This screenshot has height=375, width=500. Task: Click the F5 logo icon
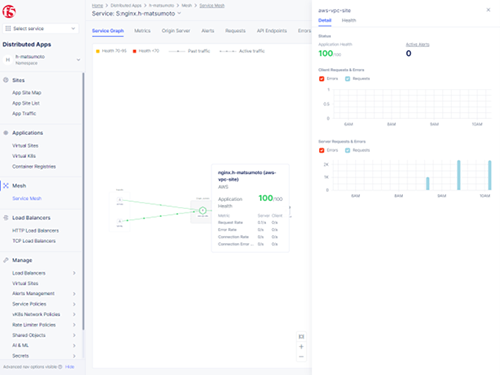9,12
